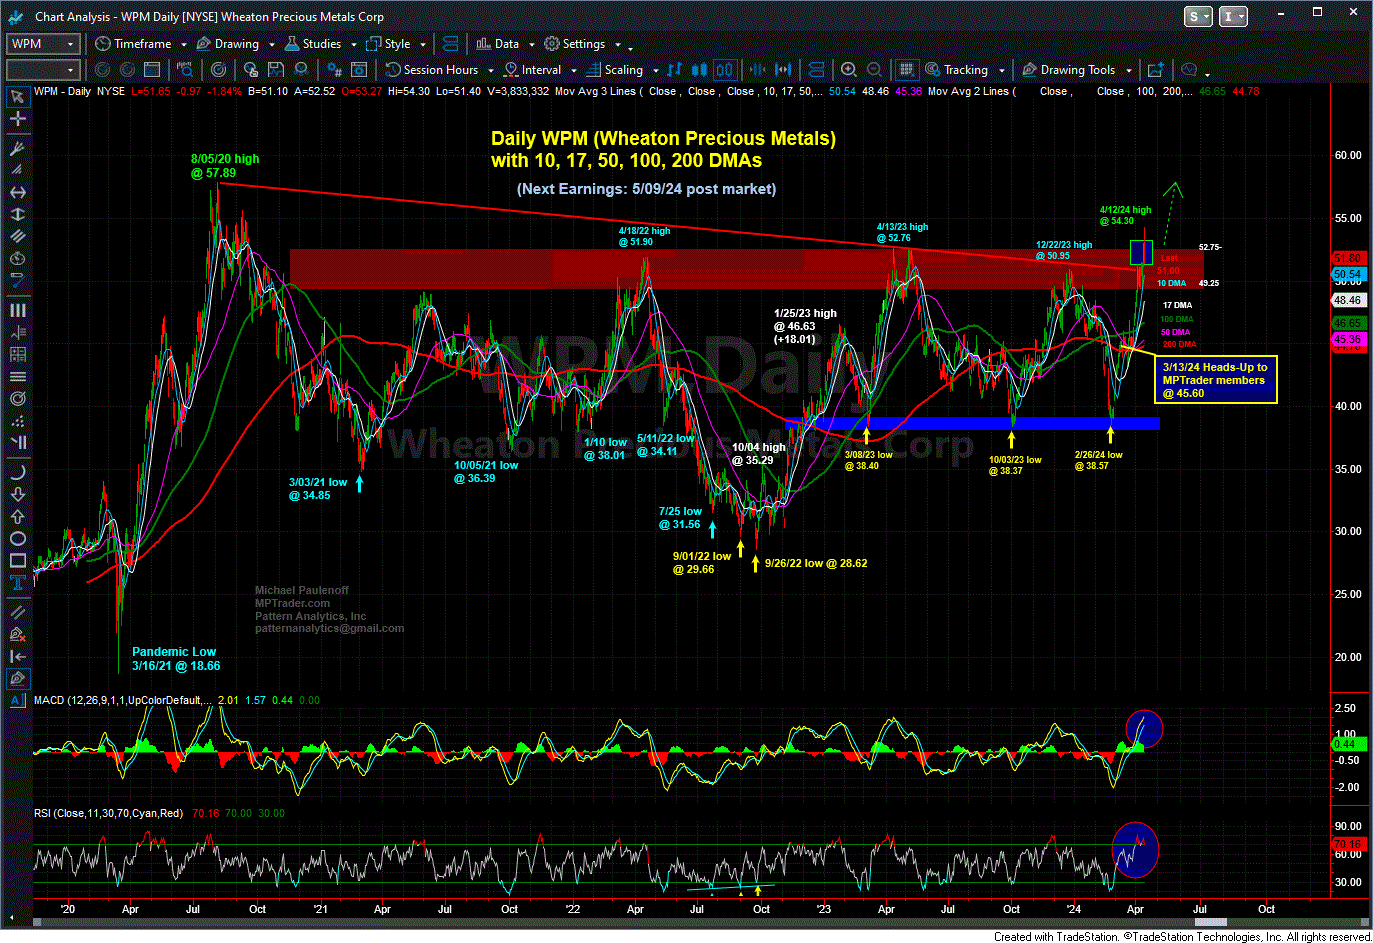Select the Crosshair cursor tool
Viewport: 1373px width, 943px height.
[x=17, y=118]
